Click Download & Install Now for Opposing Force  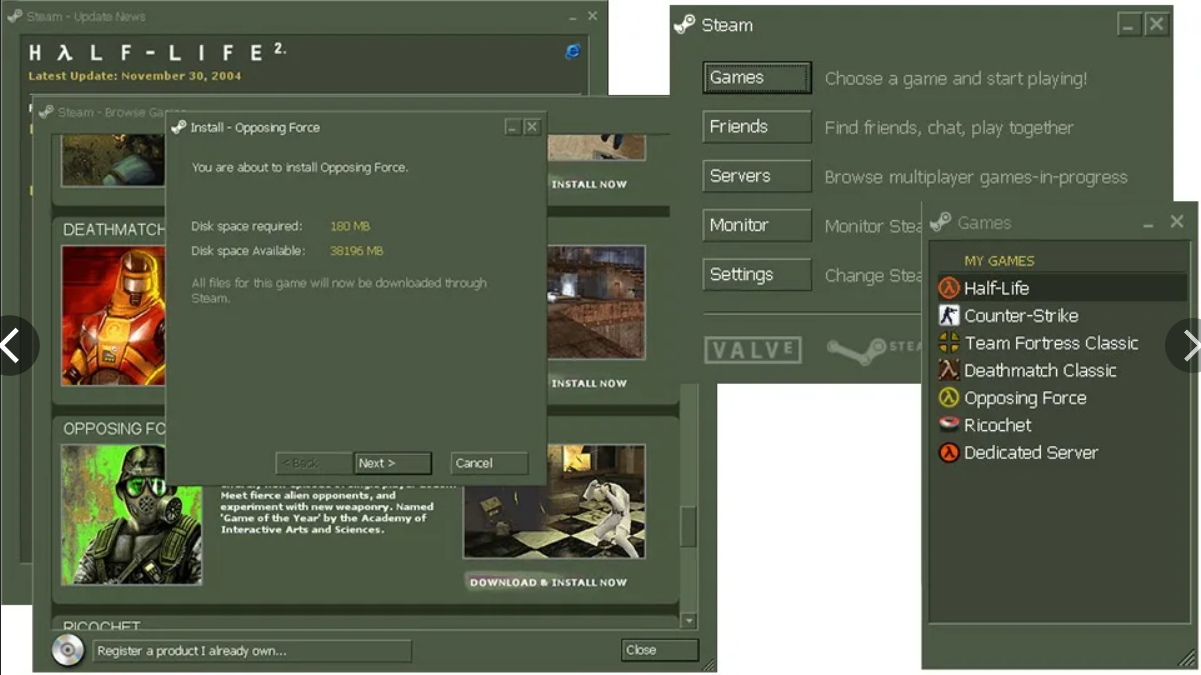[x=548, y=582]
